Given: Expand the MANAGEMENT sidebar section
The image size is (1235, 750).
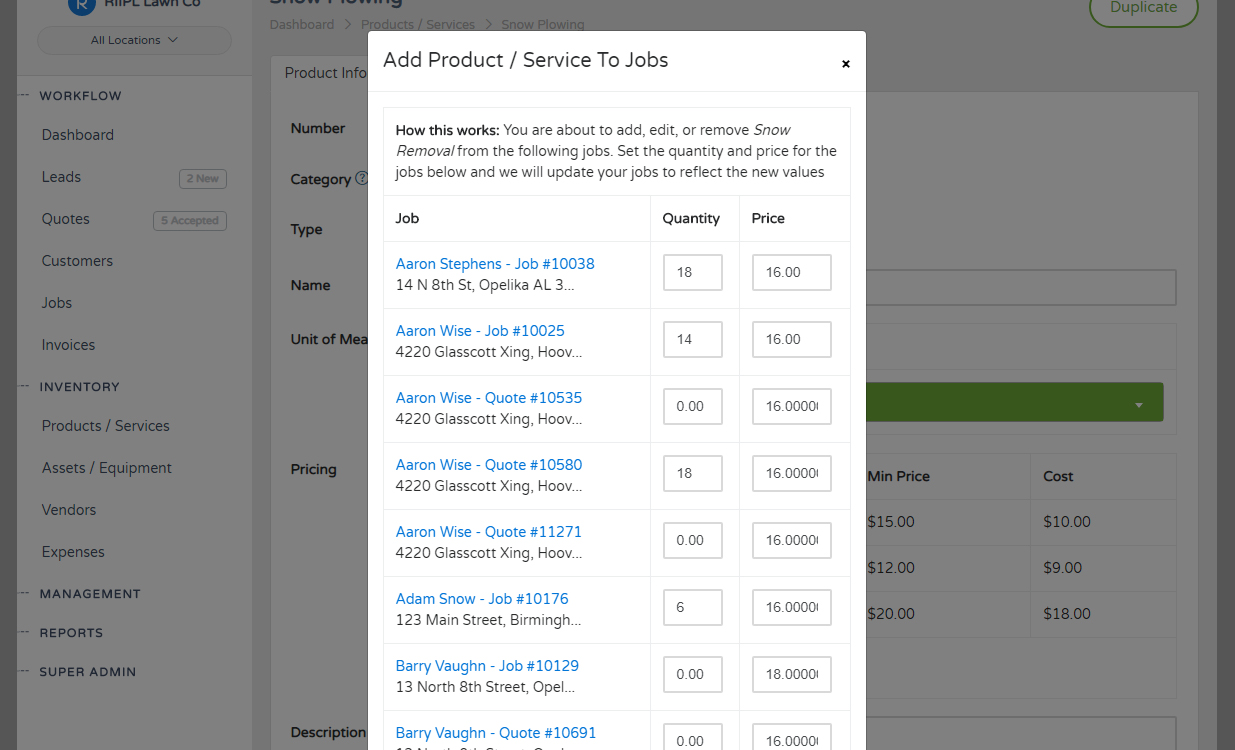Looking at the screenshot, I should [90, 593].
